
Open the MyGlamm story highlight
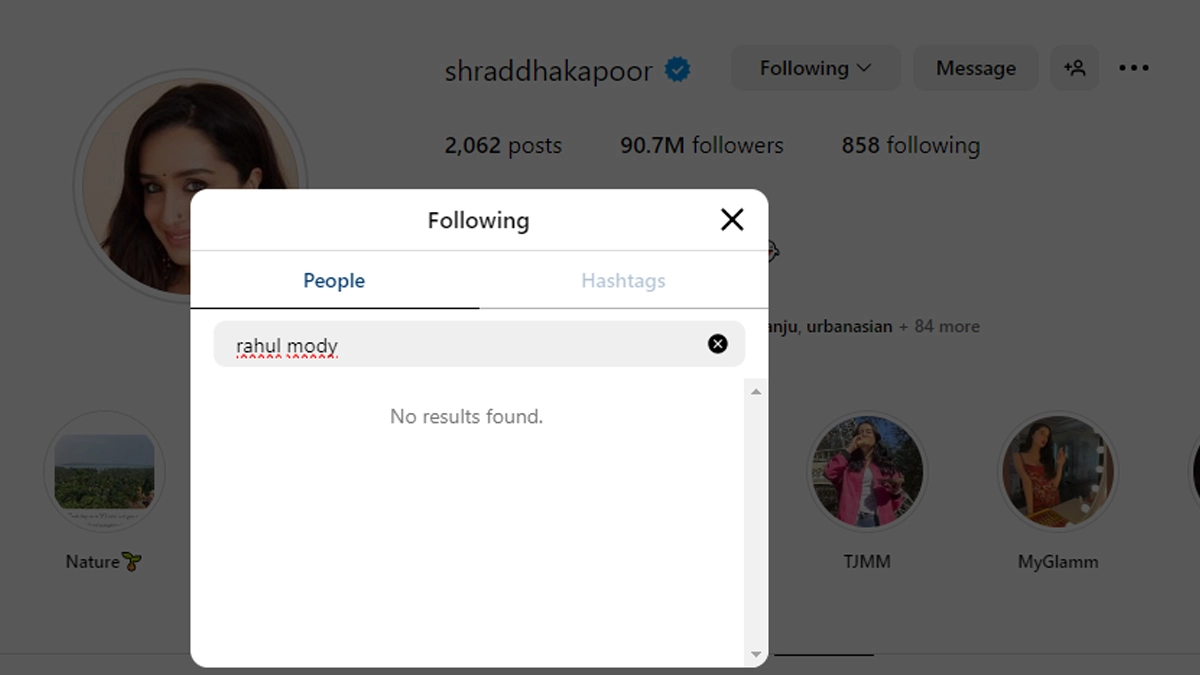[x=1057, y=471]
